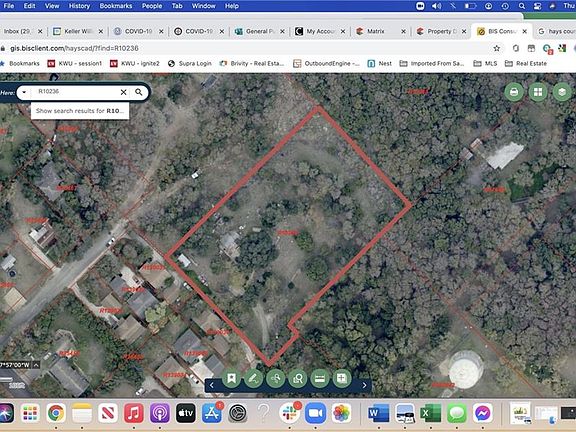
Task: Open Microsoft Excel from the Dock
Action: click(x=431, y=413)
